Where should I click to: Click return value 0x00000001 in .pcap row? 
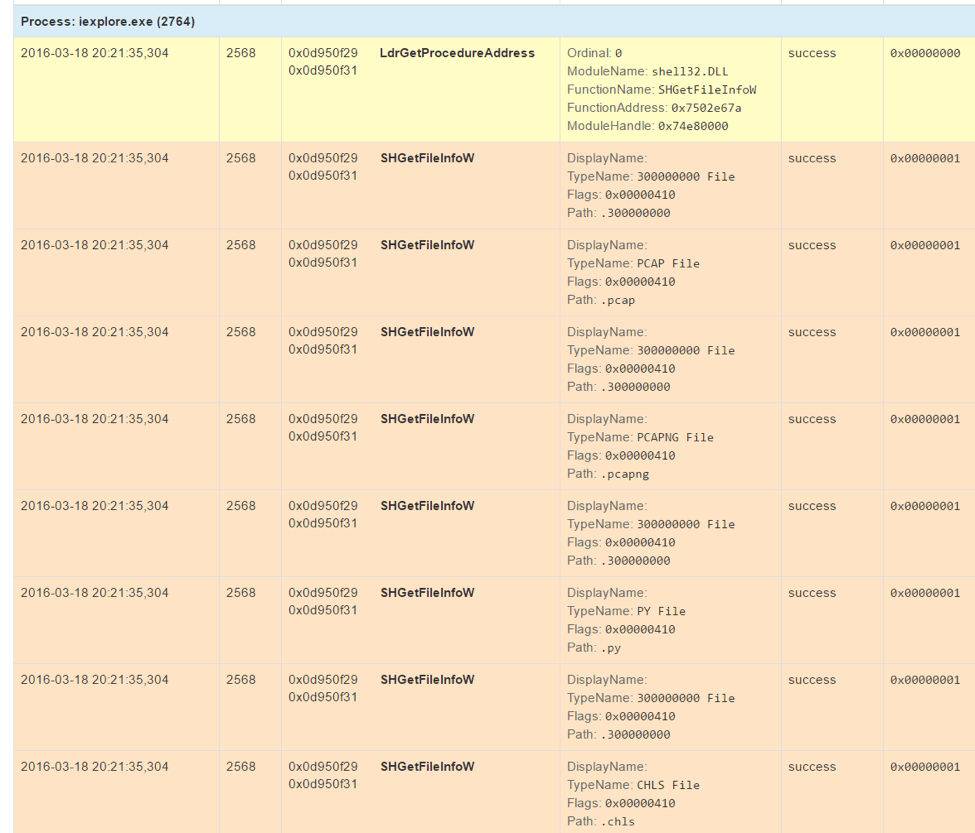(x=925, y=245)
